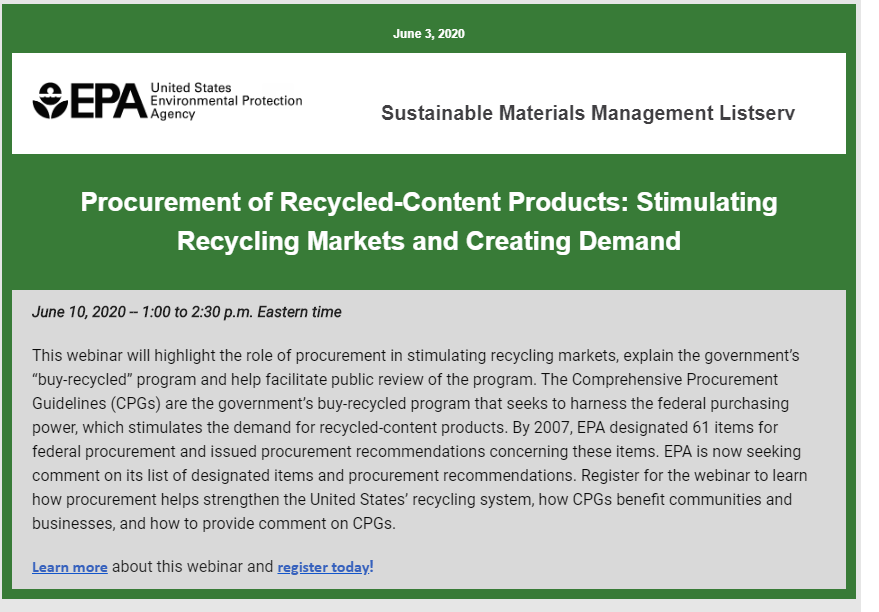Click the quoted "buy-recycled" phrase

click(79, 380)
